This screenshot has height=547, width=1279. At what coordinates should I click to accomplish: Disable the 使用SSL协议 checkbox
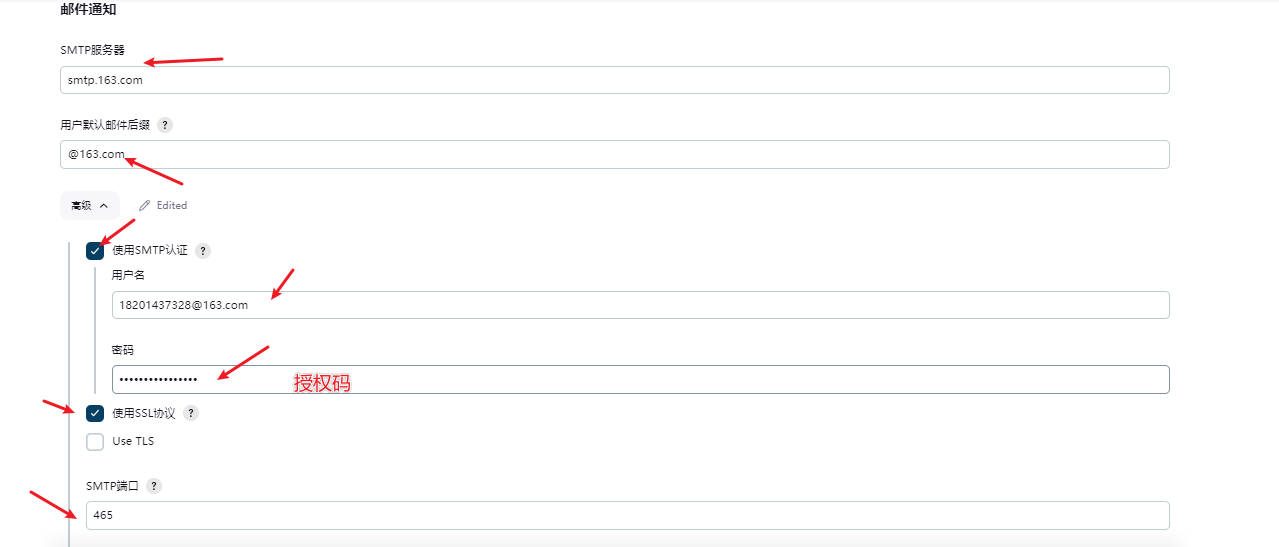pos(95,413)
